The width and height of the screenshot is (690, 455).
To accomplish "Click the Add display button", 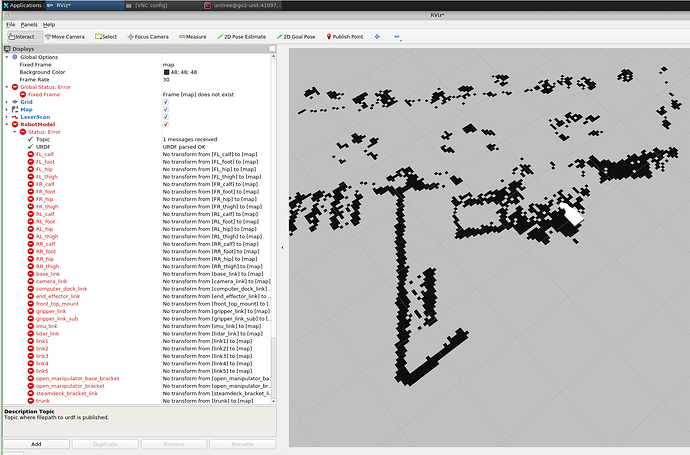I will (36, 443).
